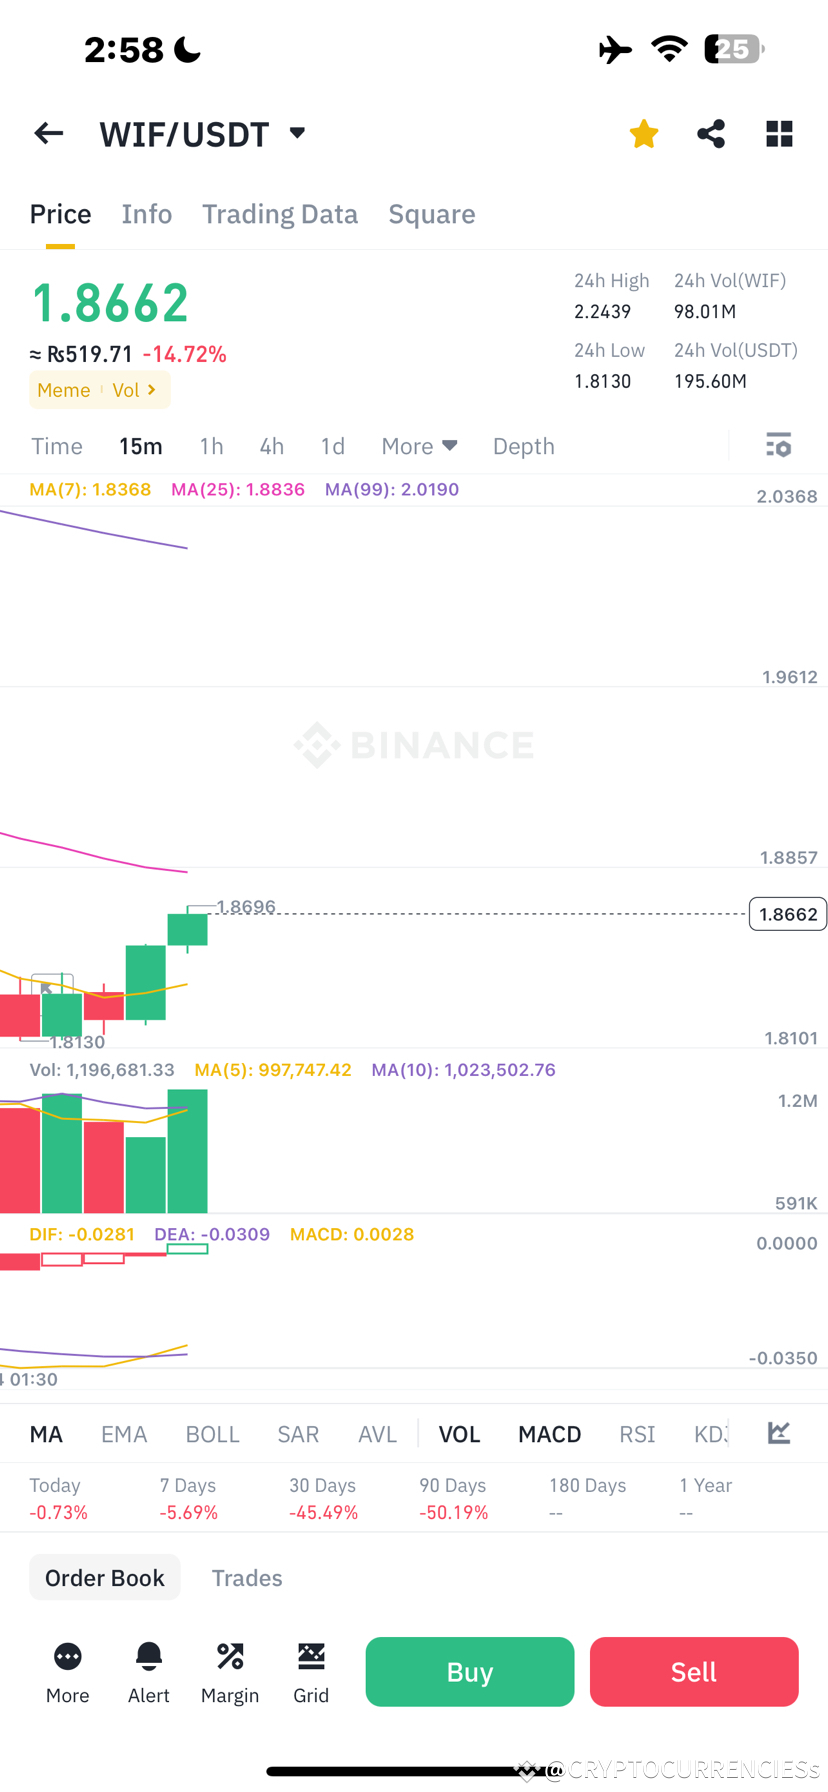The height and width of the screenshot is (1792, 828).
Task: Toggle the EMA indicator
Action: point(124,1434)
